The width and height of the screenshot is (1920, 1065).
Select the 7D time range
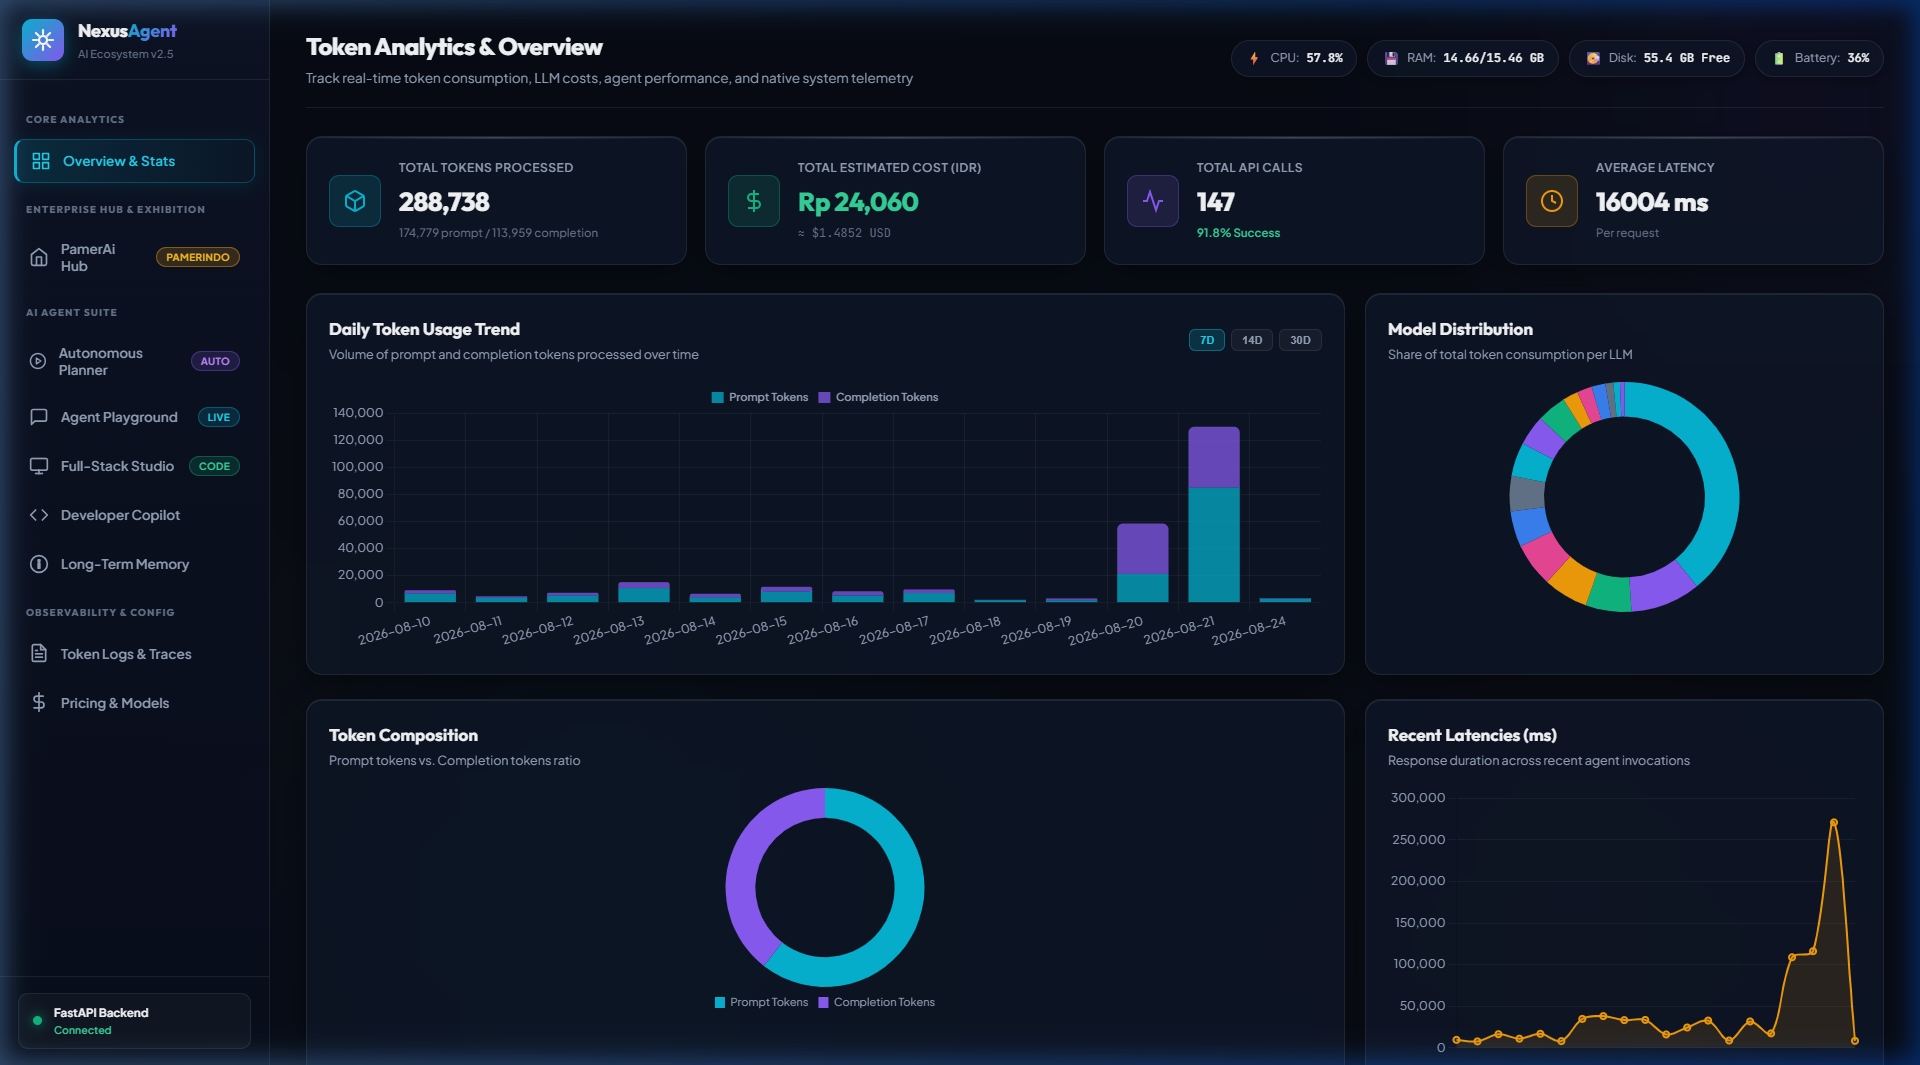[x=1207, y=340]
